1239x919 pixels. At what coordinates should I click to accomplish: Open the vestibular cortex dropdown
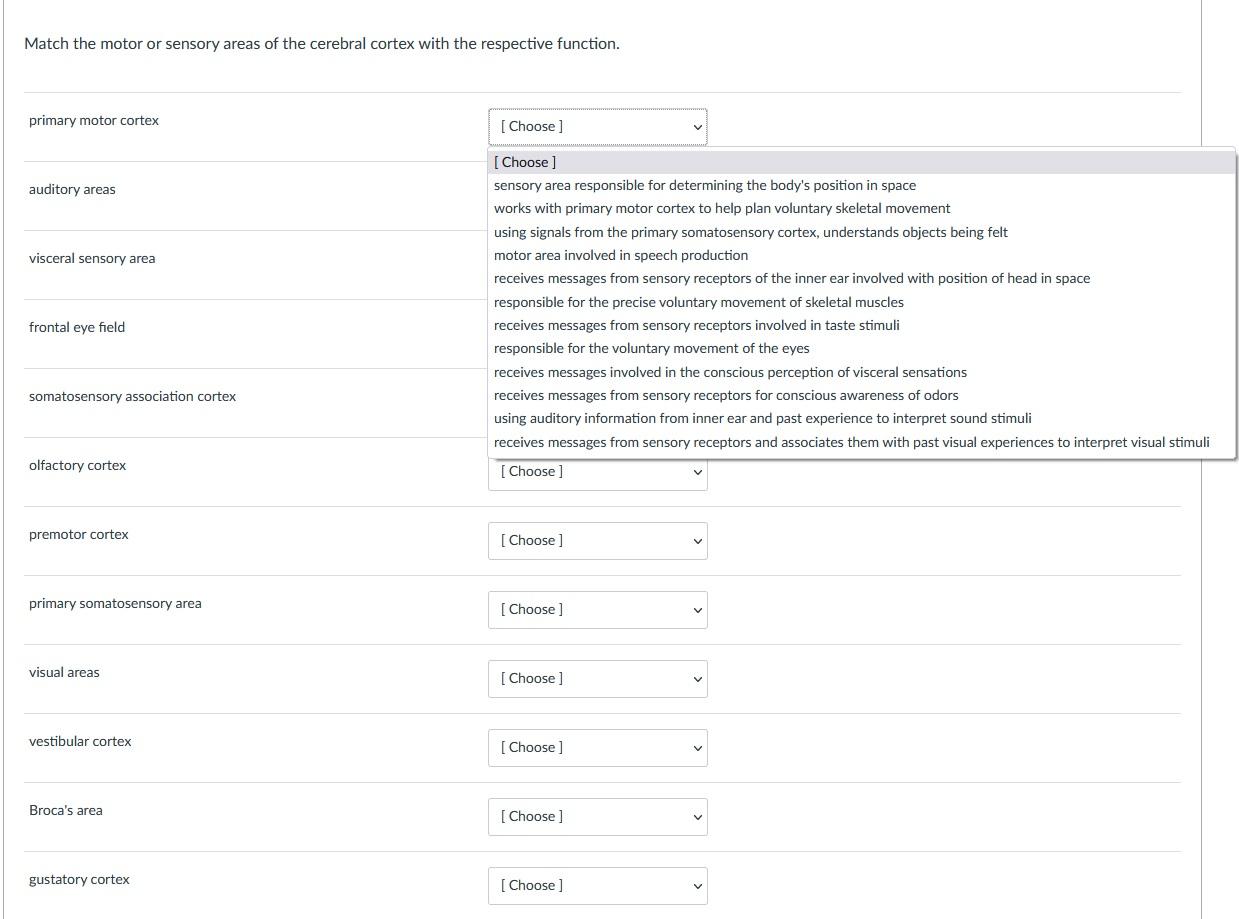coord(597,748)
